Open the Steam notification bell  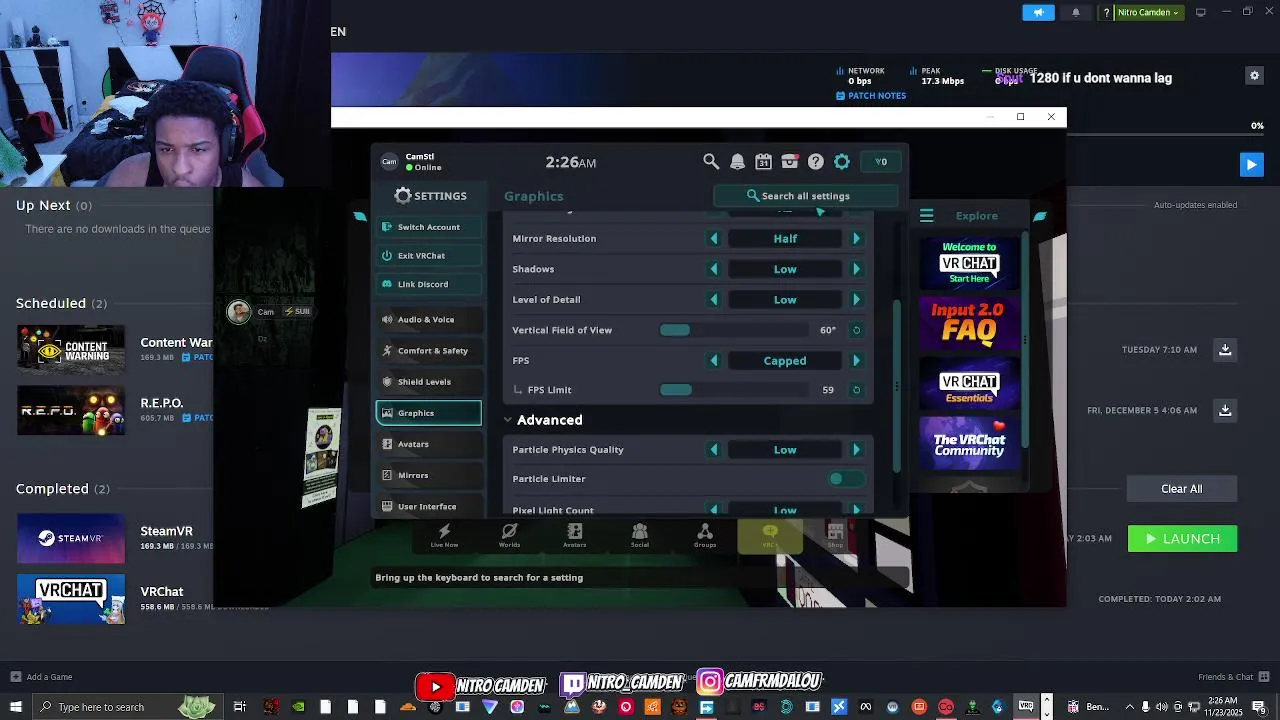click(1076, 12)
